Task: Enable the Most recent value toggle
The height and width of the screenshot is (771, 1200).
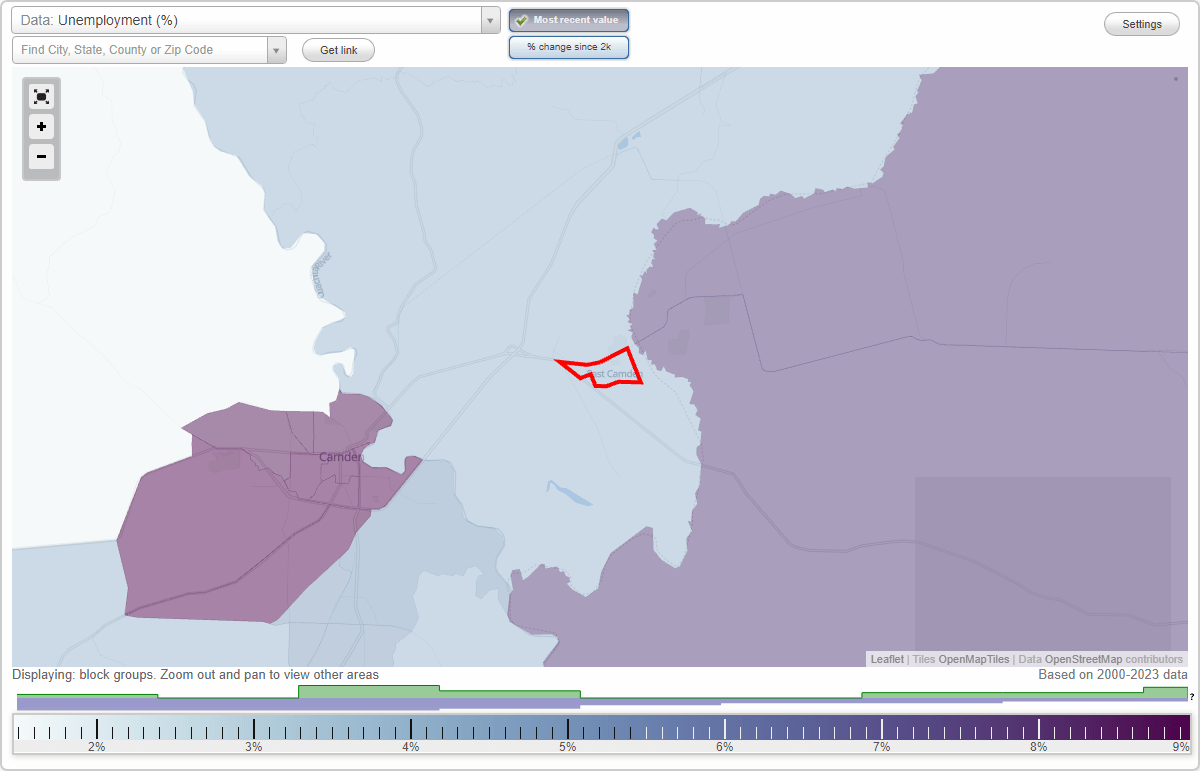Action: pos(568,19)
